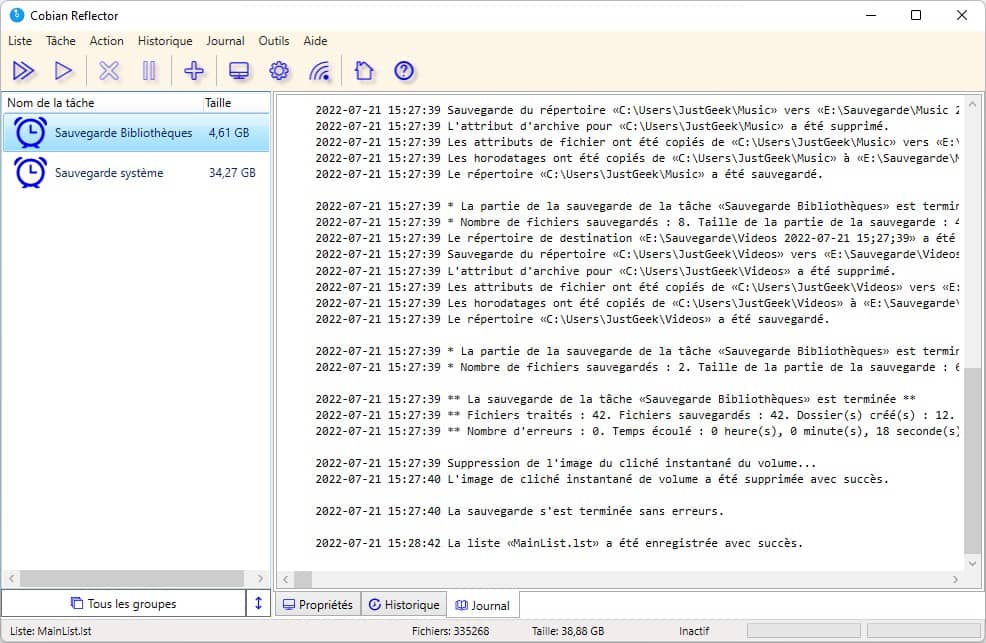Viewport: 986px width, 643px height.
Task: Open the Liste menu
Action: [20, 41]
